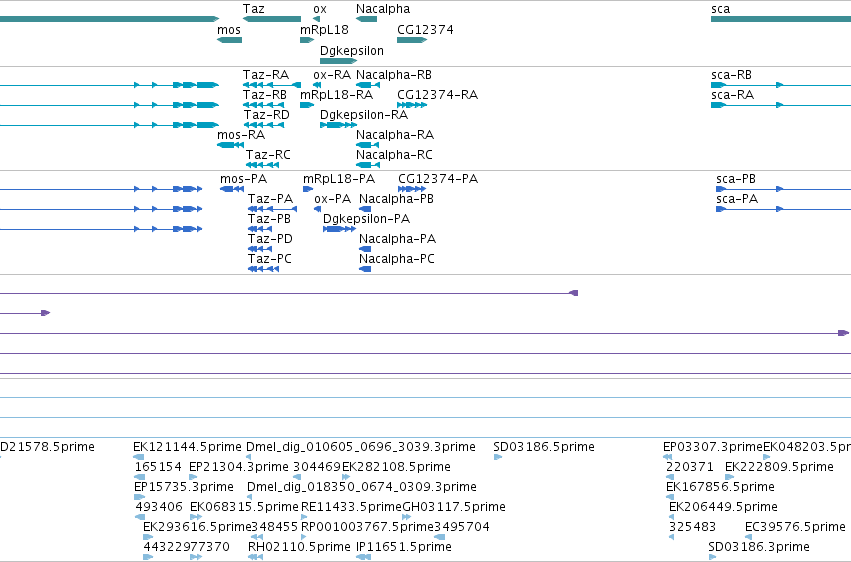Click the RP001003767.5prime EST label
Viewport: 851px width, 562px height.
point(367,527)
